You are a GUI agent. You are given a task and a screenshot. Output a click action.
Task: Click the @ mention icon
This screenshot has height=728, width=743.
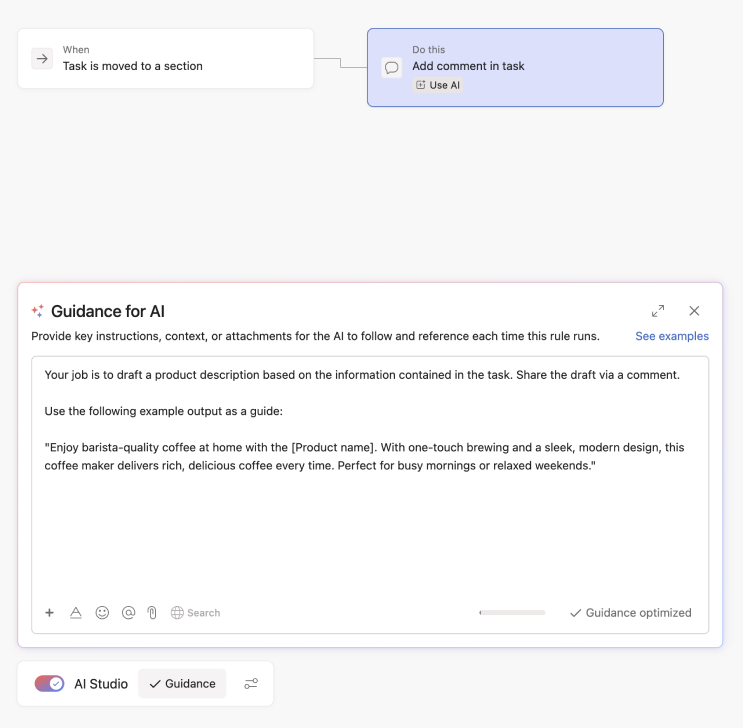tap(128, 613)
